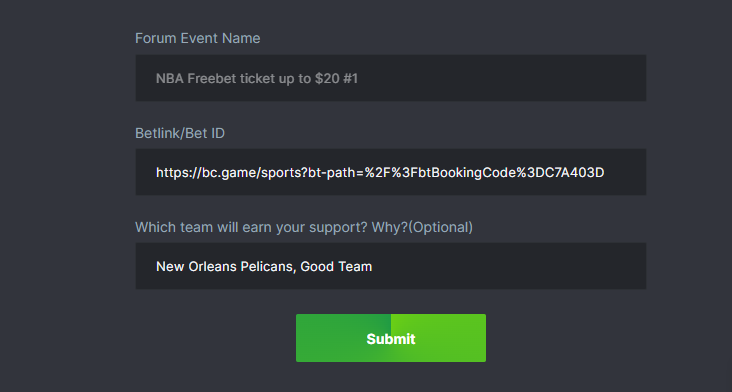
Task: Focus the Forum Event Name input field
Action: [x=391, y=78]
